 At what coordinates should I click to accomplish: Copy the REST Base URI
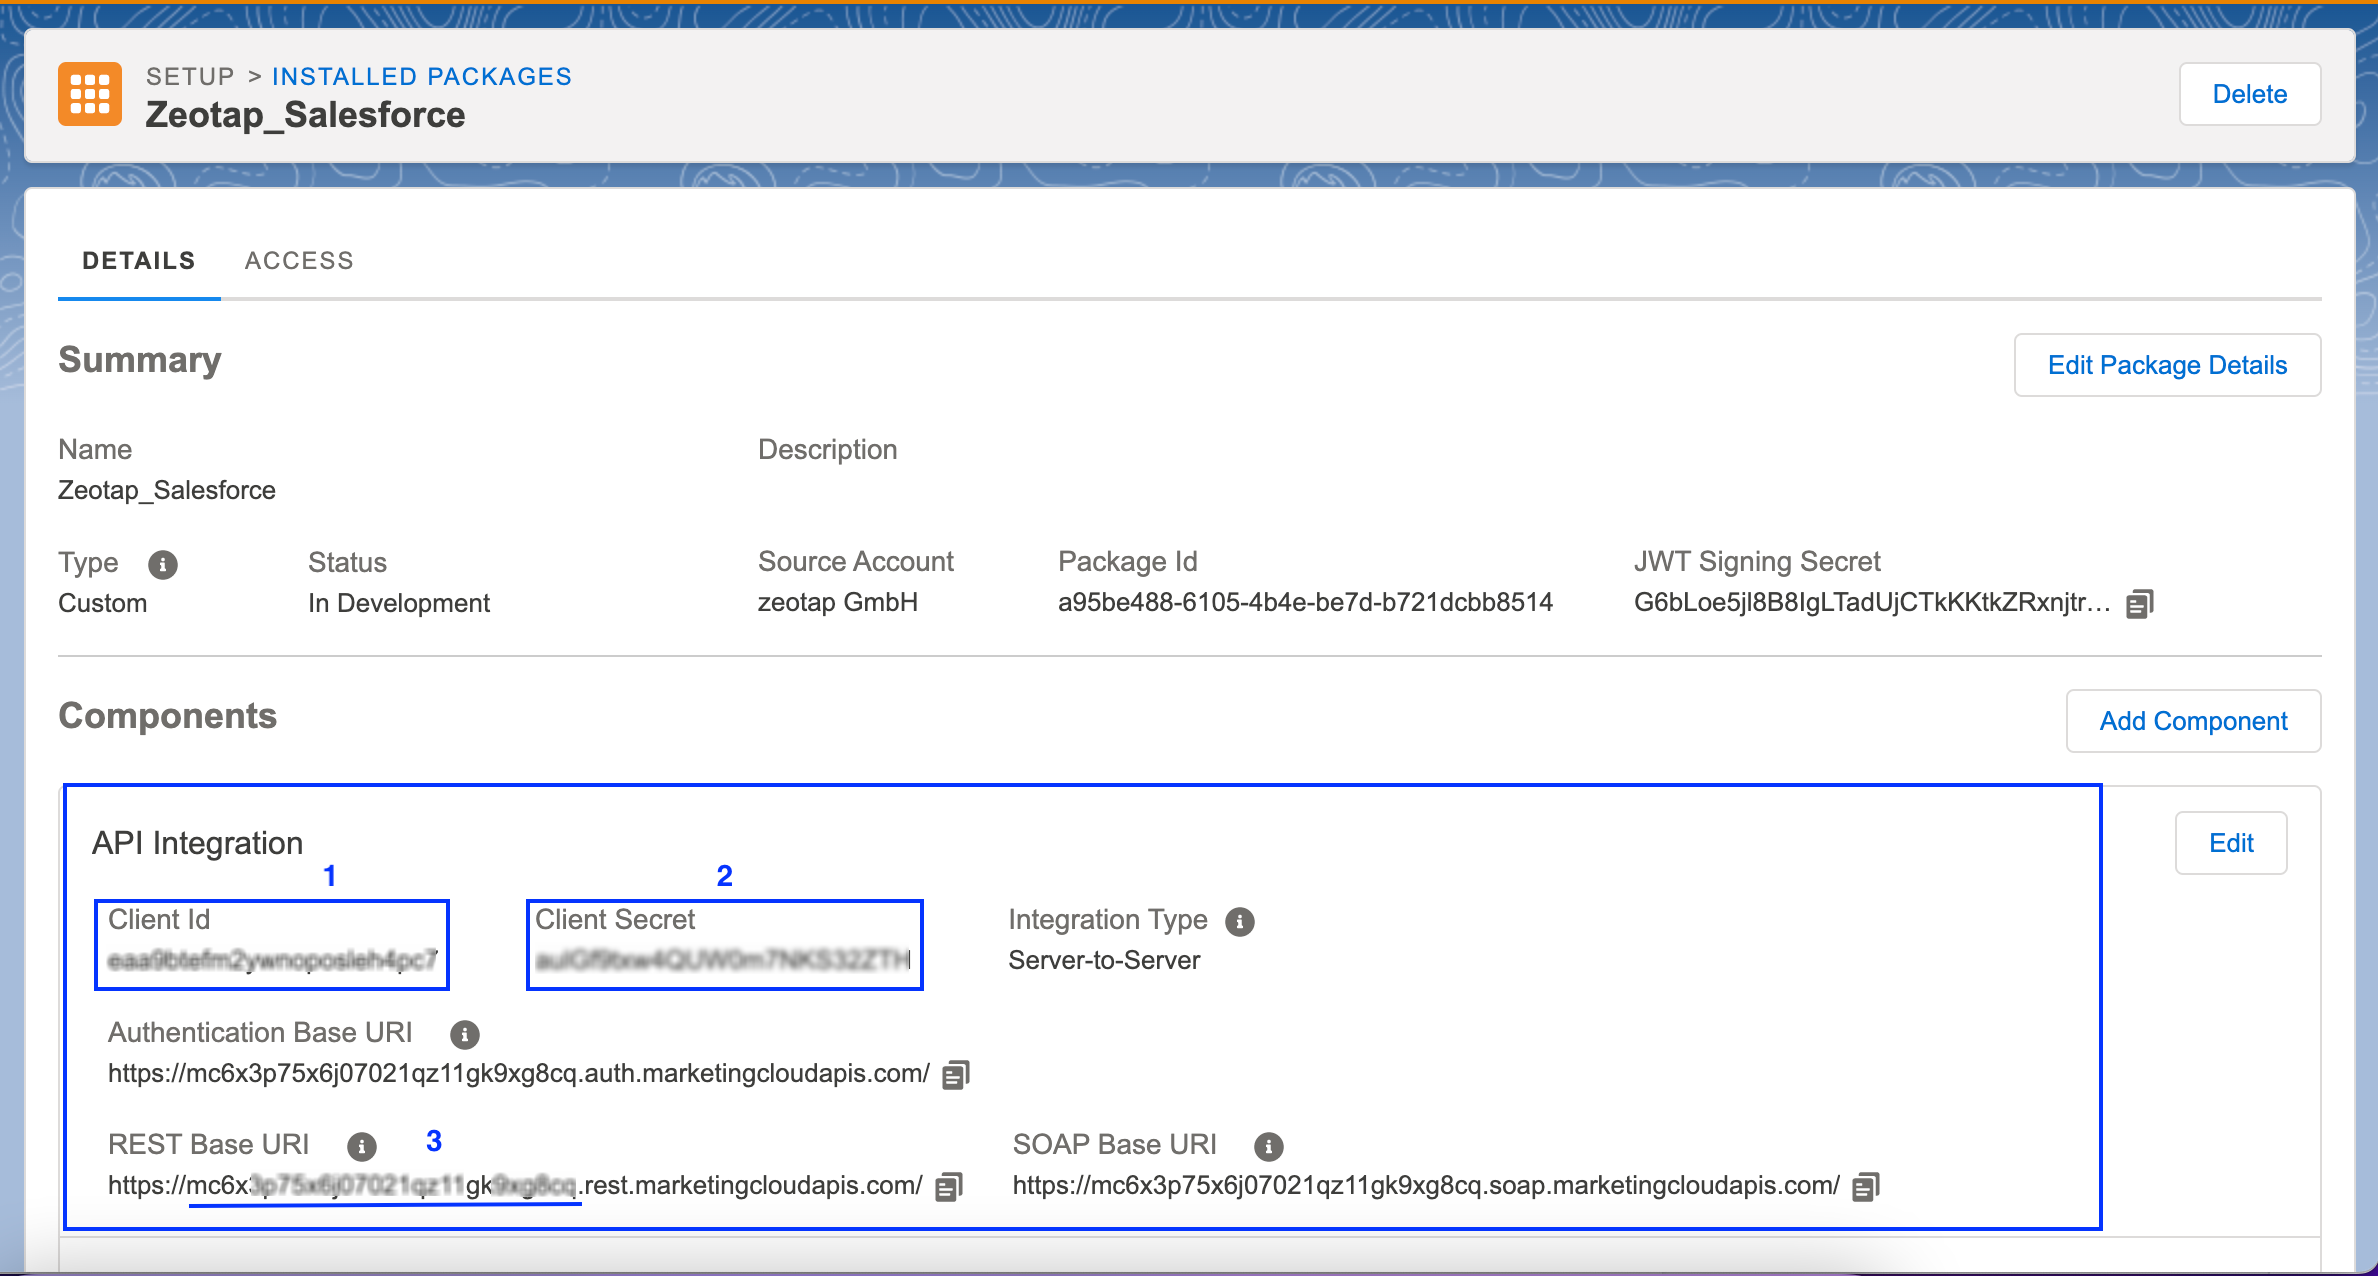(948, 1187)
